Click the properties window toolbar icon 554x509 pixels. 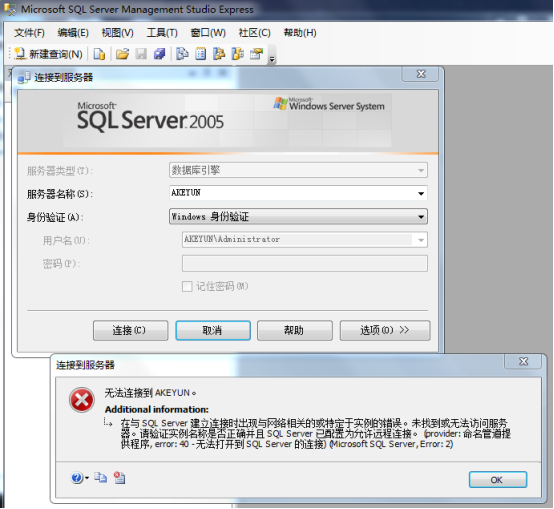click(256, 54)
